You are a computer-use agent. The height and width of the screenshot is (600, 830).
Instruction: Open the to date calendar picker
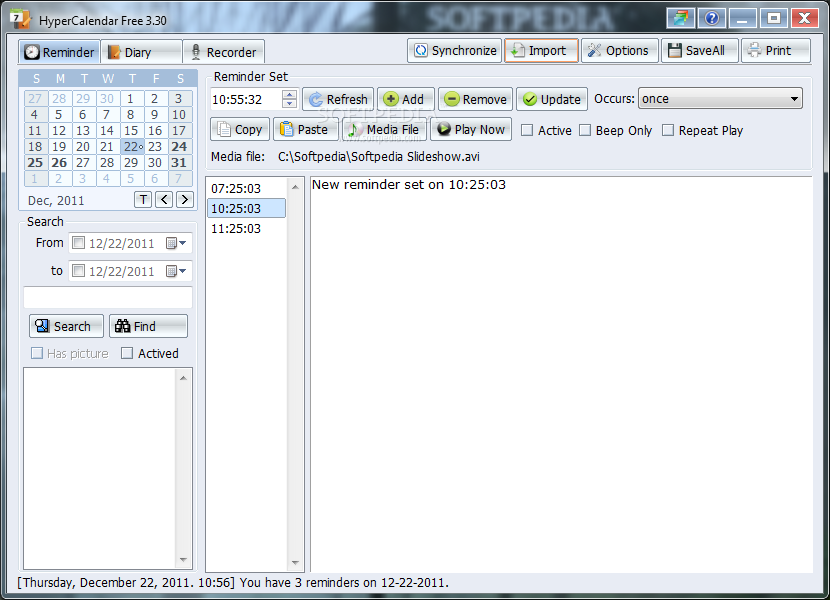point(176,271)
